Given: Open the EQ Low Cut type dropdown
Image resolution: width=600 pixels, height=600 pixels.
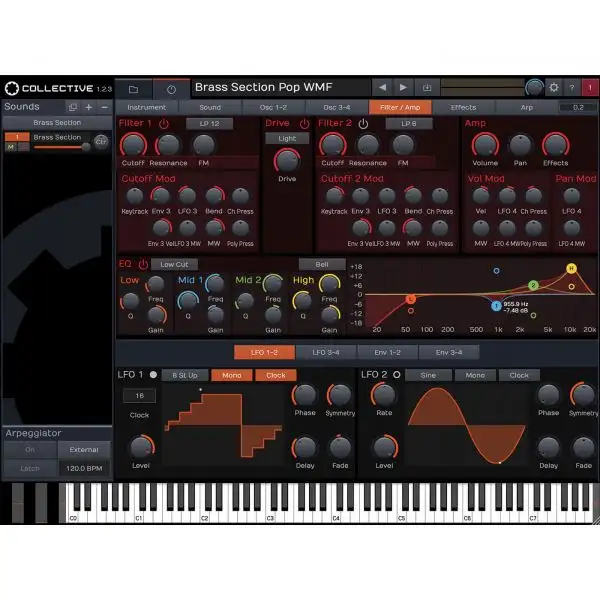Looking at the screenshot, I should [x=174, y=264].
